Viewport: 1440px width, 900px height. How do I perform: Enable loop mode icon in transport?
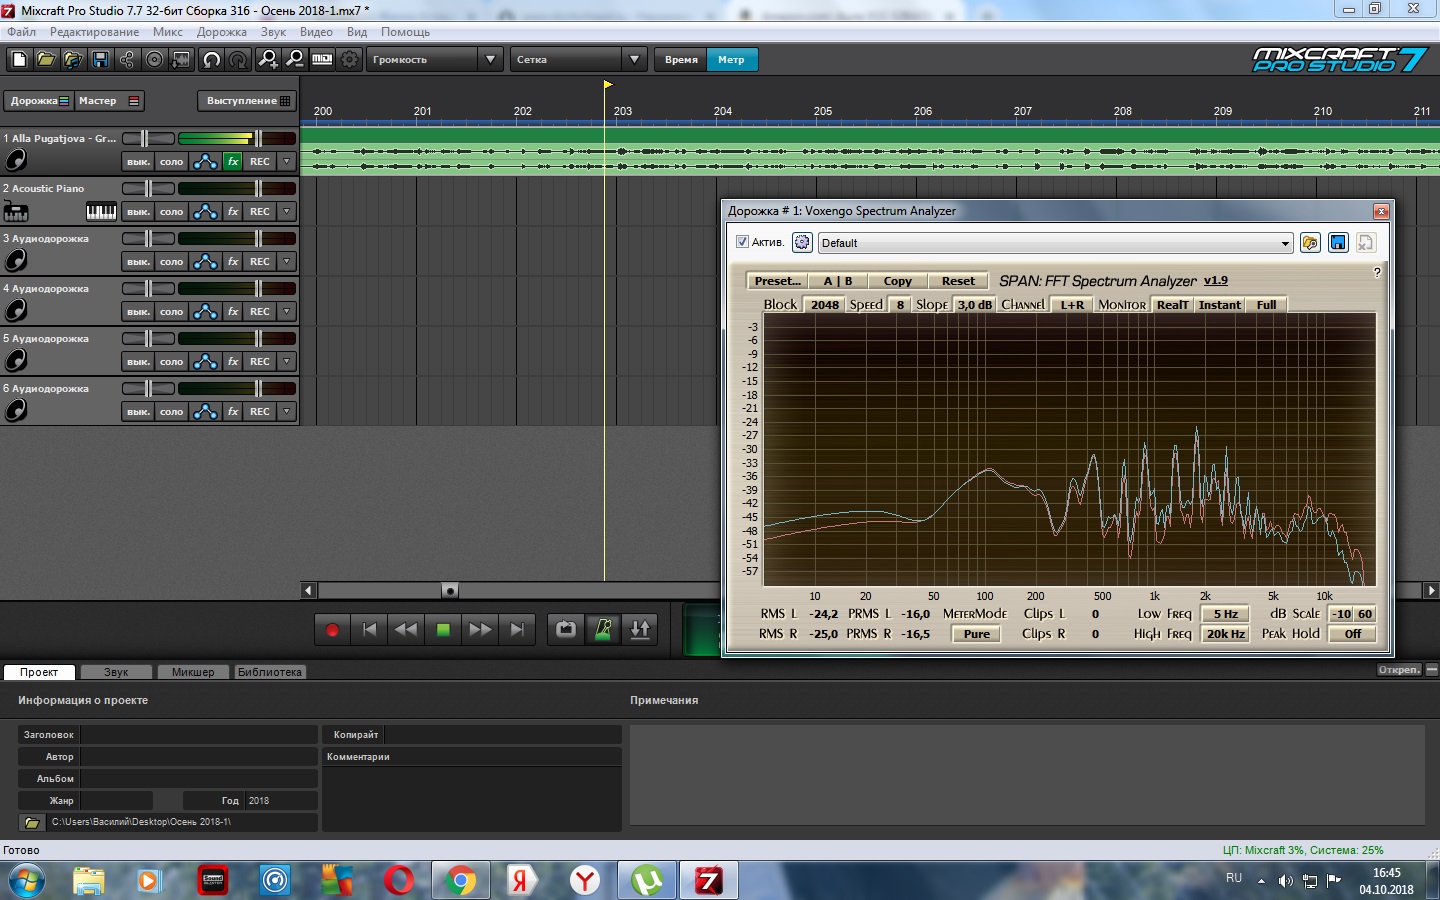coord(566,629)
